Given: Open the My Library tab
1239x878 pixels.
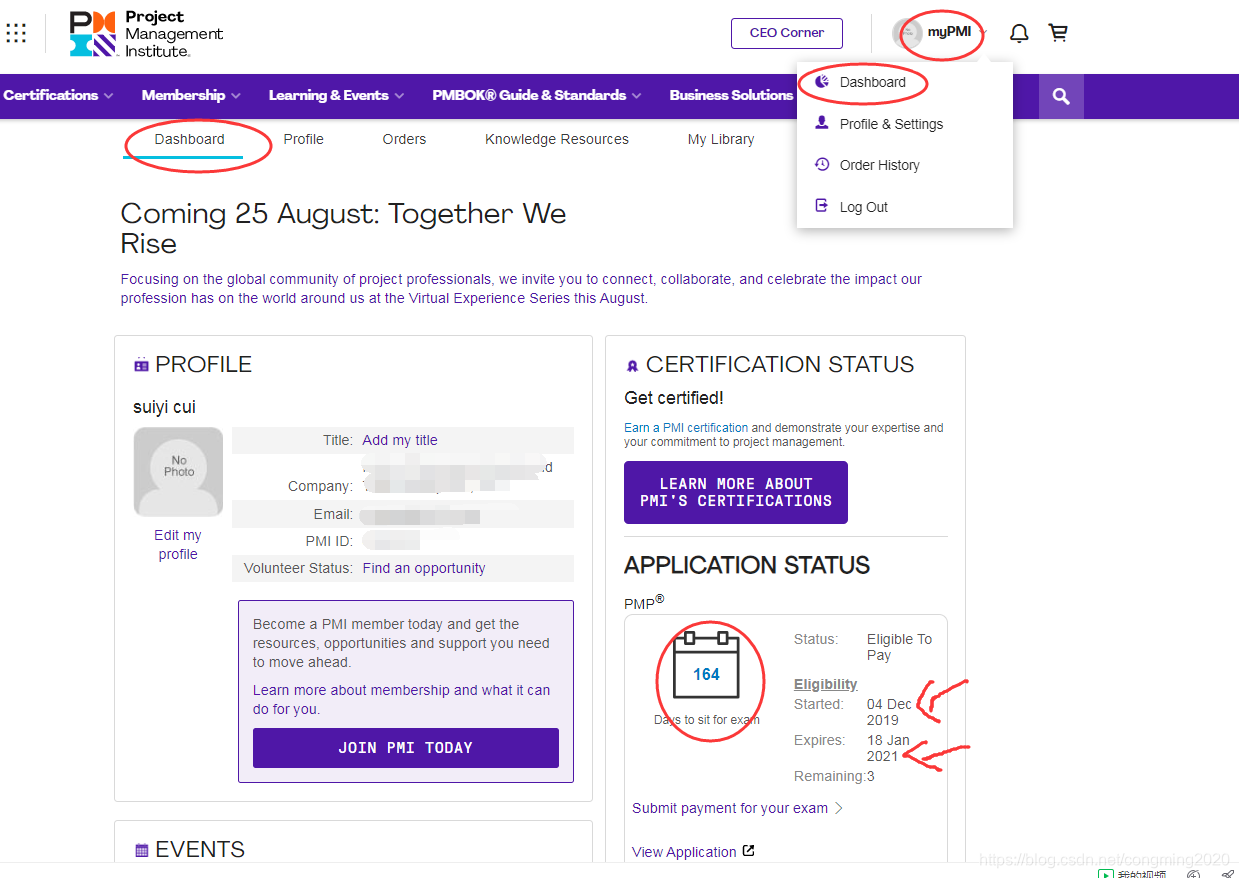Looking at the screenshot, I should (721, 140).
